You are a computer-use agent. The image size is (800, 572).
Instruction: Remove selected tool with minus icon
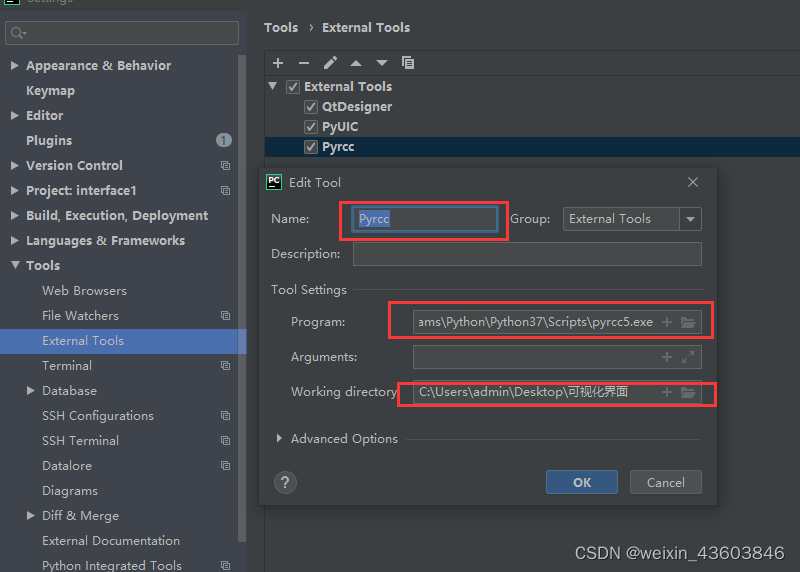coord(304,63)
